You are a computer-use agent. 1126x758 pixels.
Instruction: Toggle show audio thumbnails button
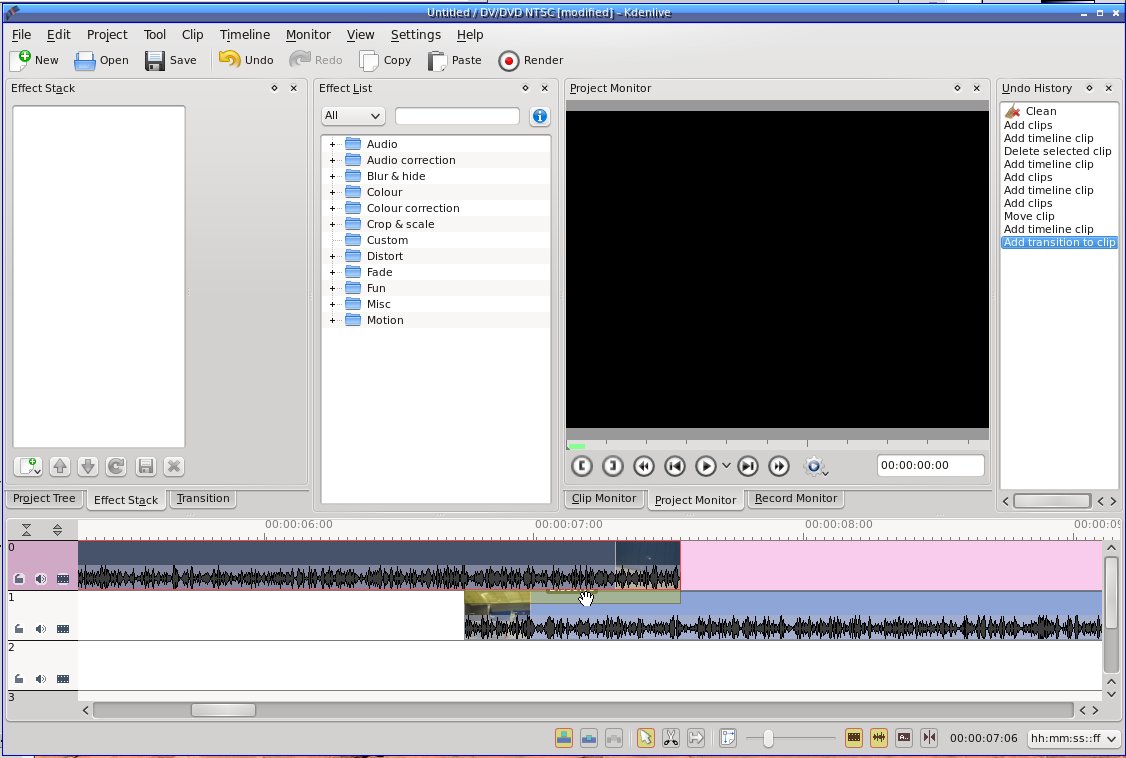[x=879, y=737]
